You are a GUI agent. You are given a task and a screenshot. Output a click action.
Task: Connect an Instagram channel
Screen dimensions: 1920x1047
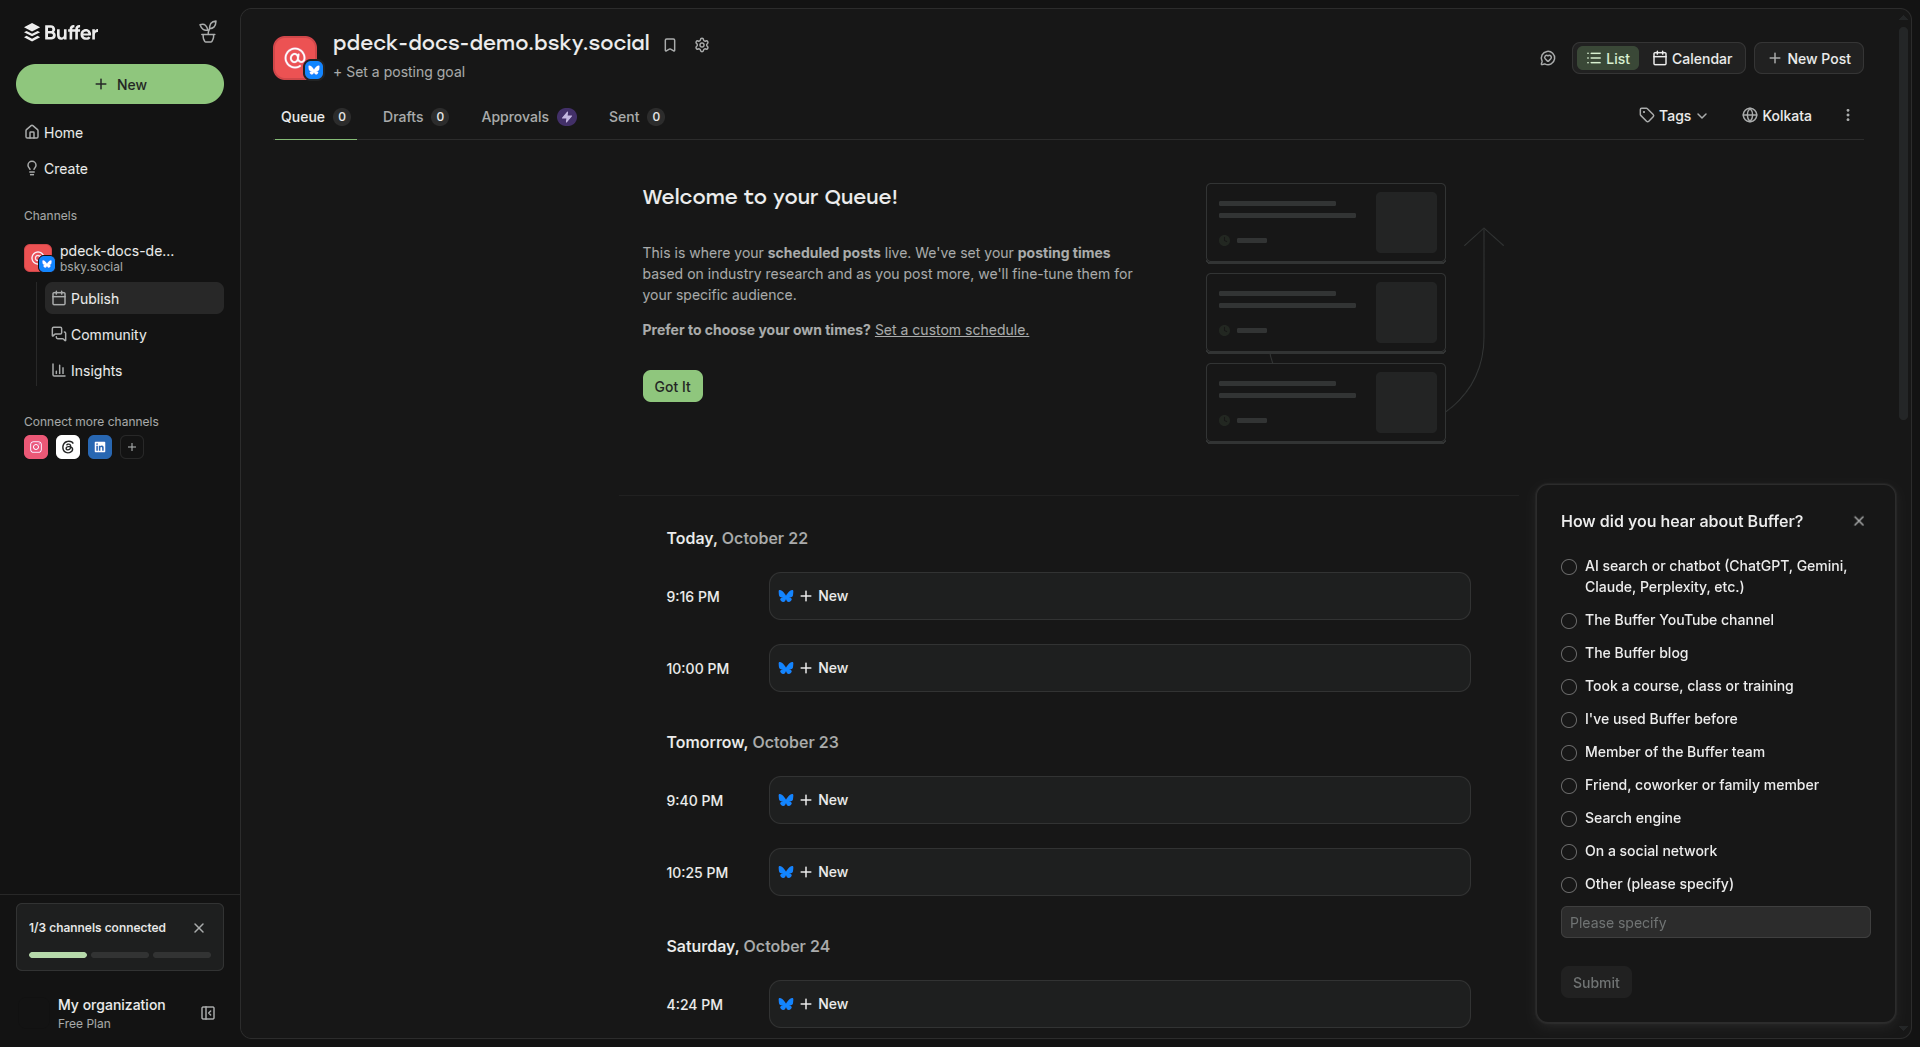pyautogui.click(x=36, y=447)
